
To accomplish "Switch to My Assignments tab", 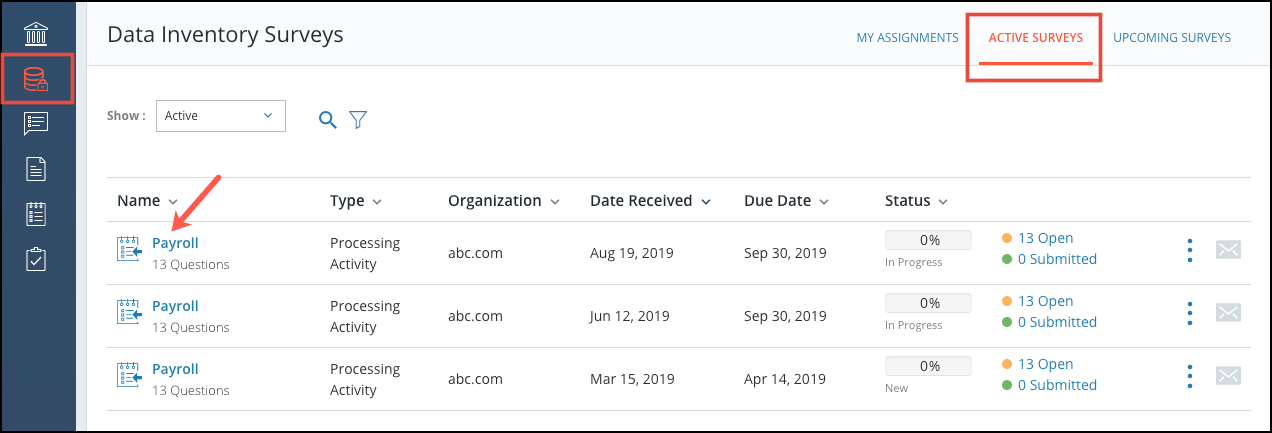I will point(908,38).
